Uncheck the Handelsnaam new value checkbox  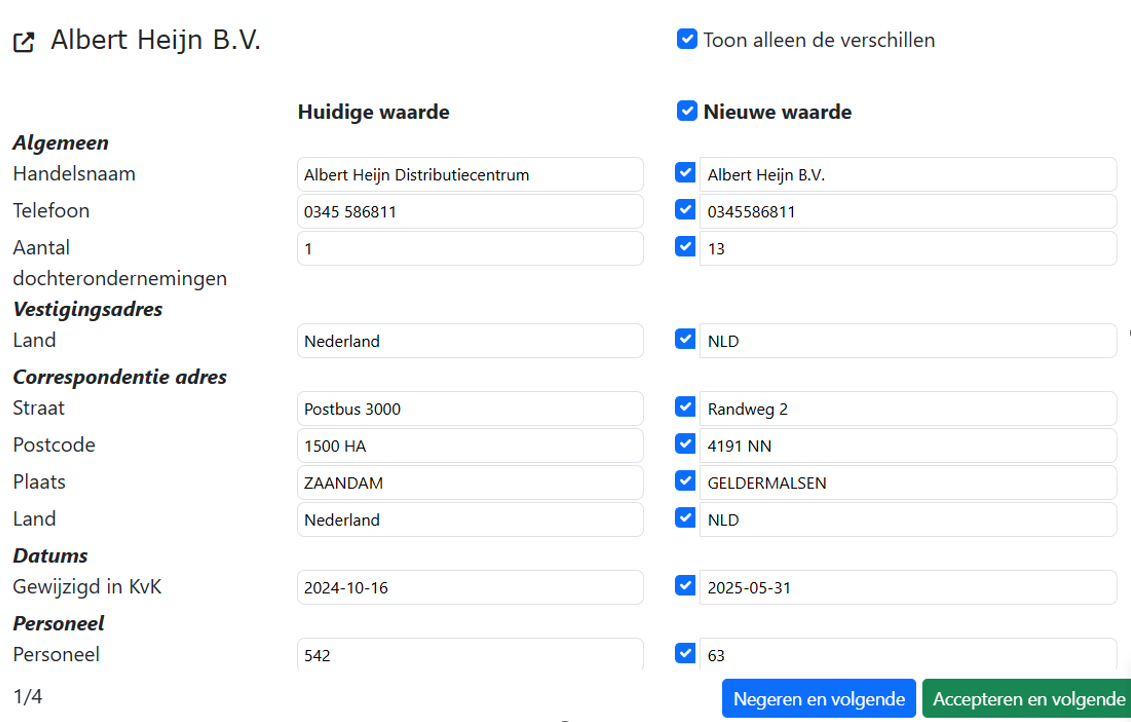685,173
